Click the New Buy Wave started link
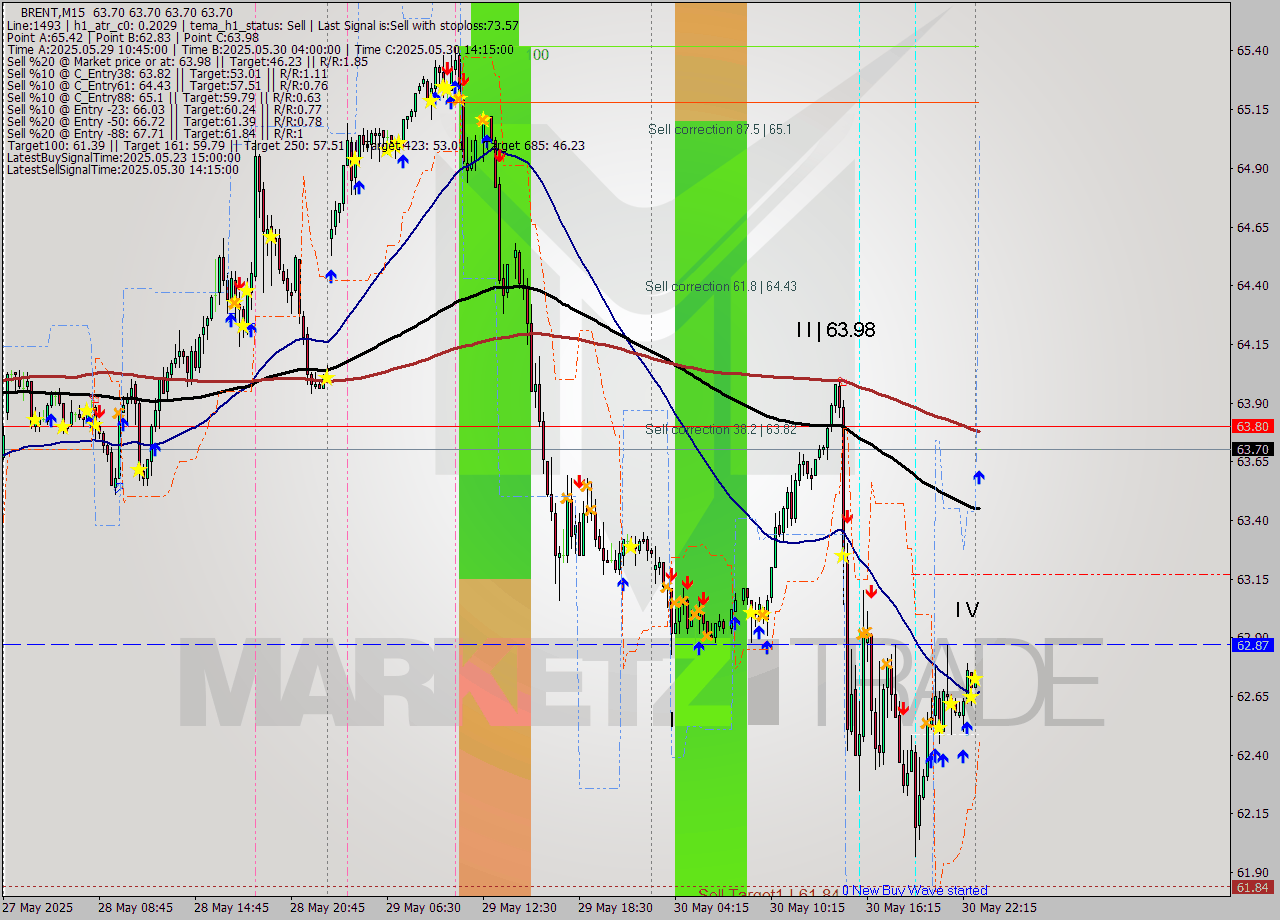This screenshot has height=920, width=1280. 916,890
